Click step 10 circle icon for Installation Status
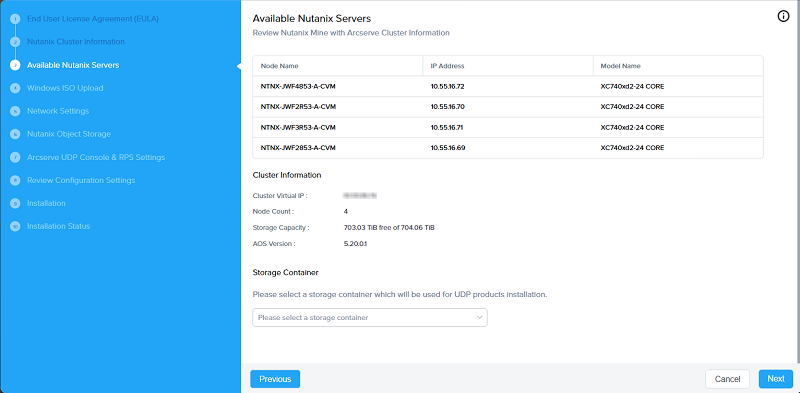The width and height of the screenshot is (800, 393). (15, 226)
